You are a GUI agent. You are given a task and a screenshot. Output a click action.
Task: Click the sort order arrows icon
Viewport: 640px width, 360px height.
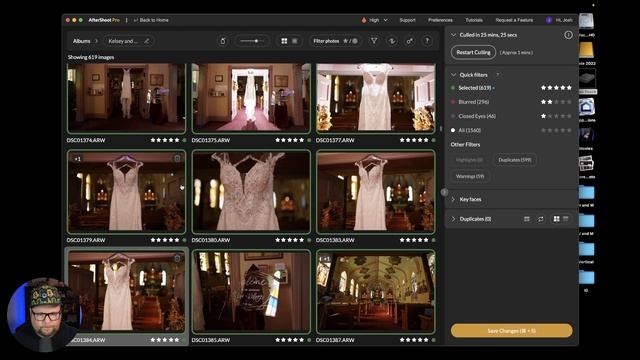click(392, 41)
